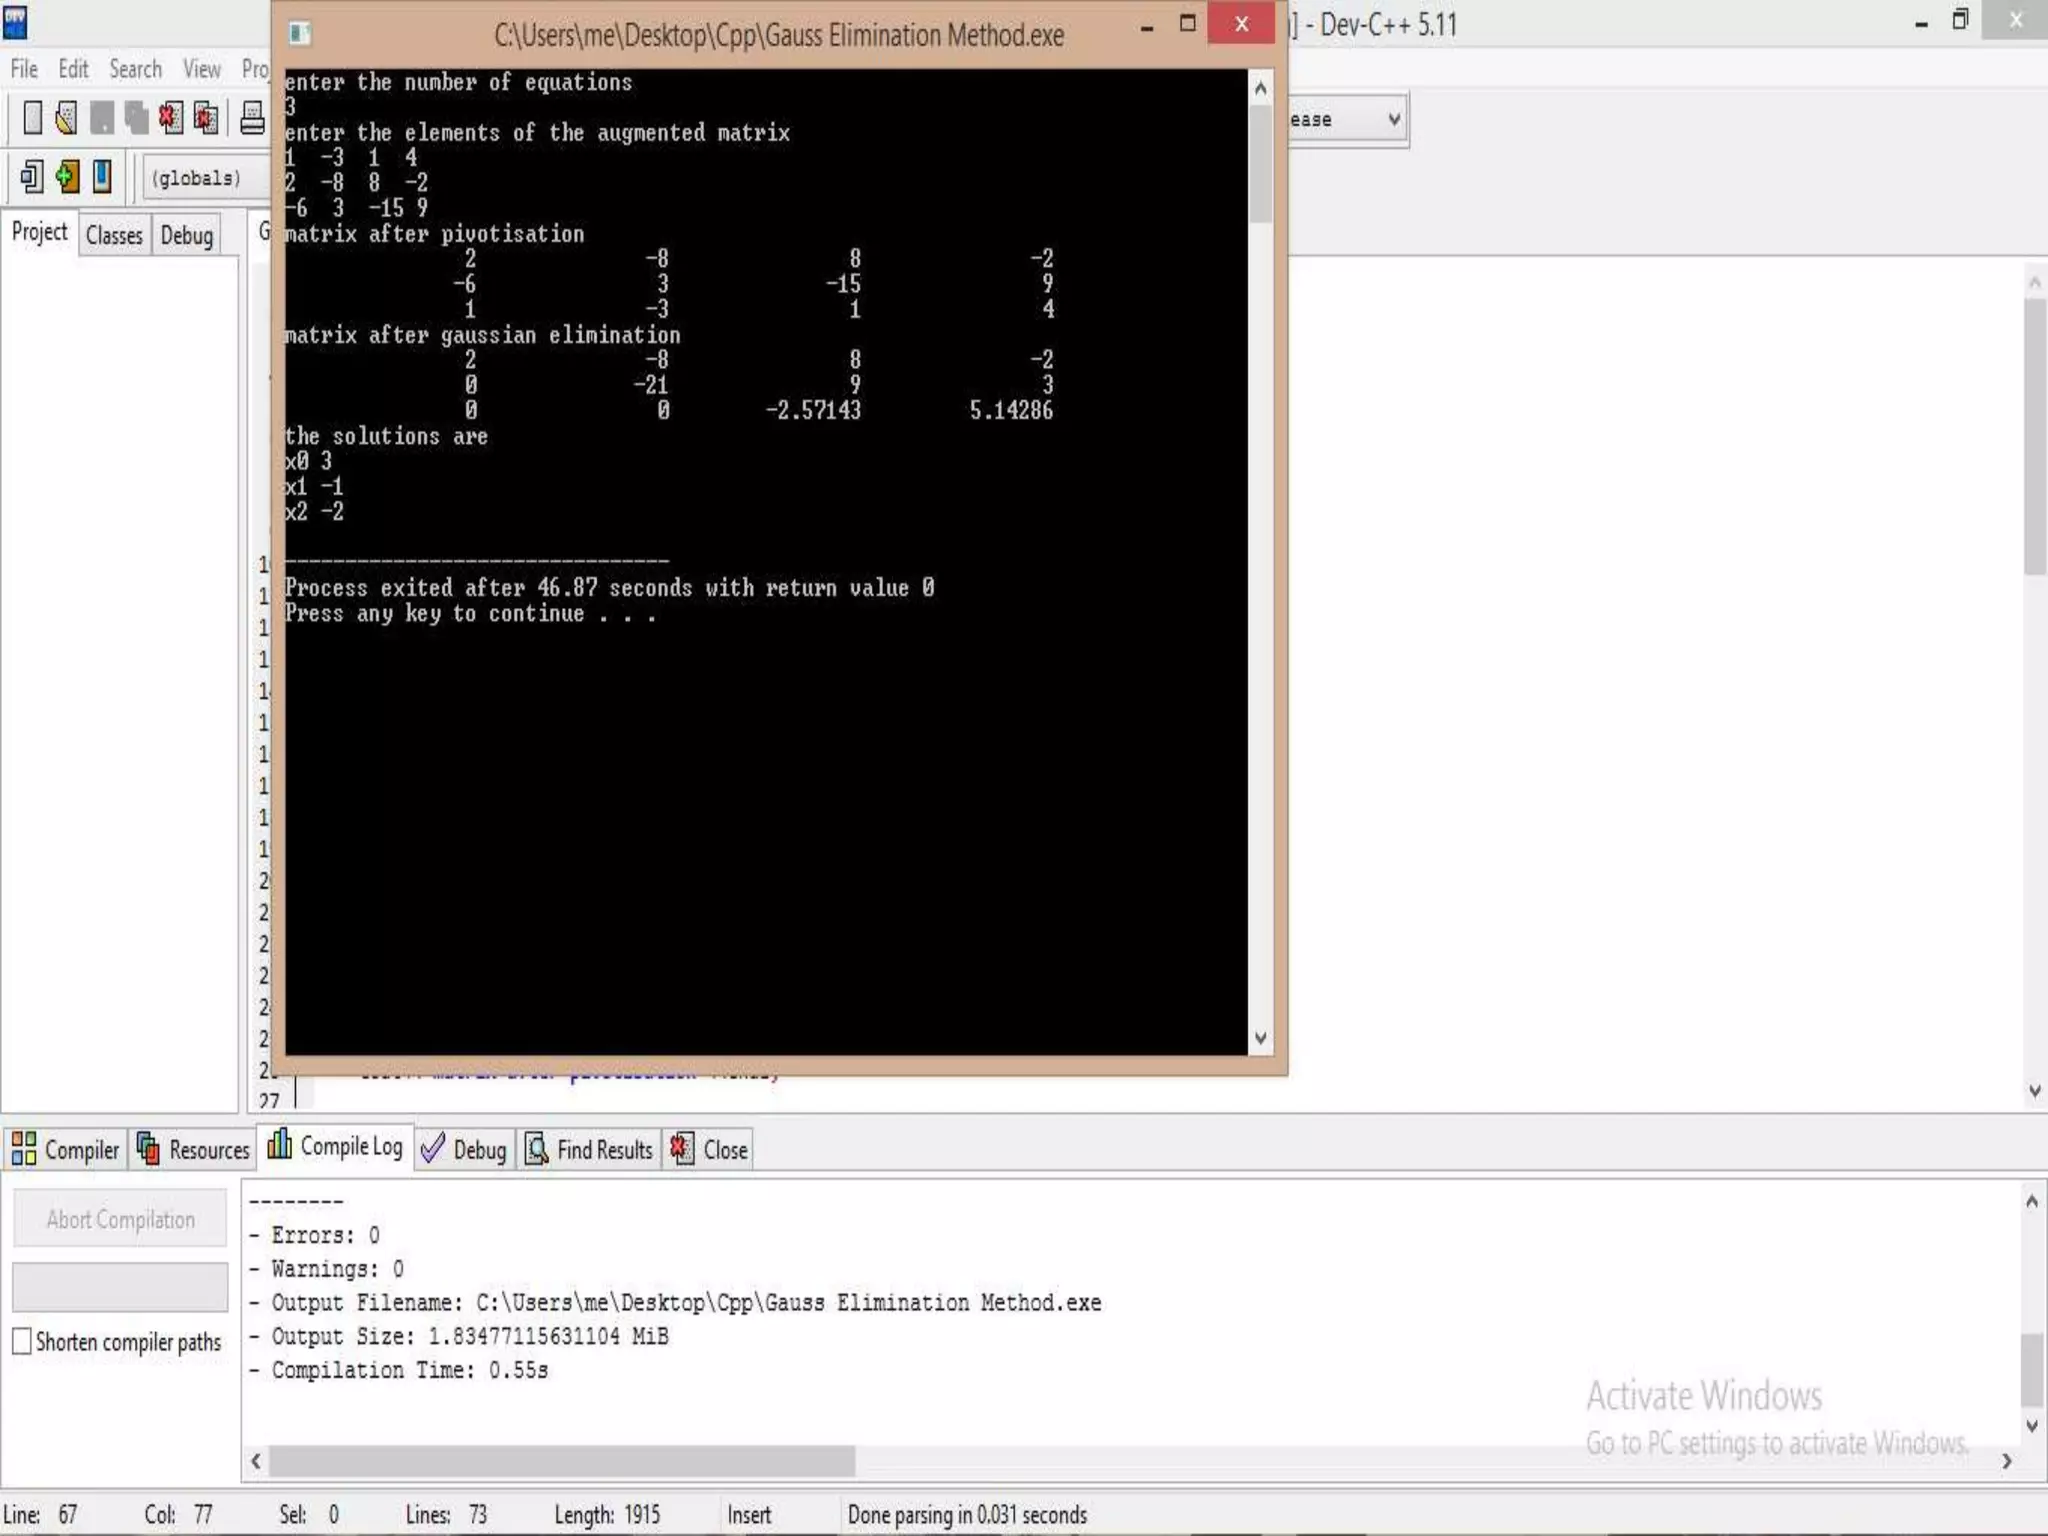Open the File menu

[24, 69]
